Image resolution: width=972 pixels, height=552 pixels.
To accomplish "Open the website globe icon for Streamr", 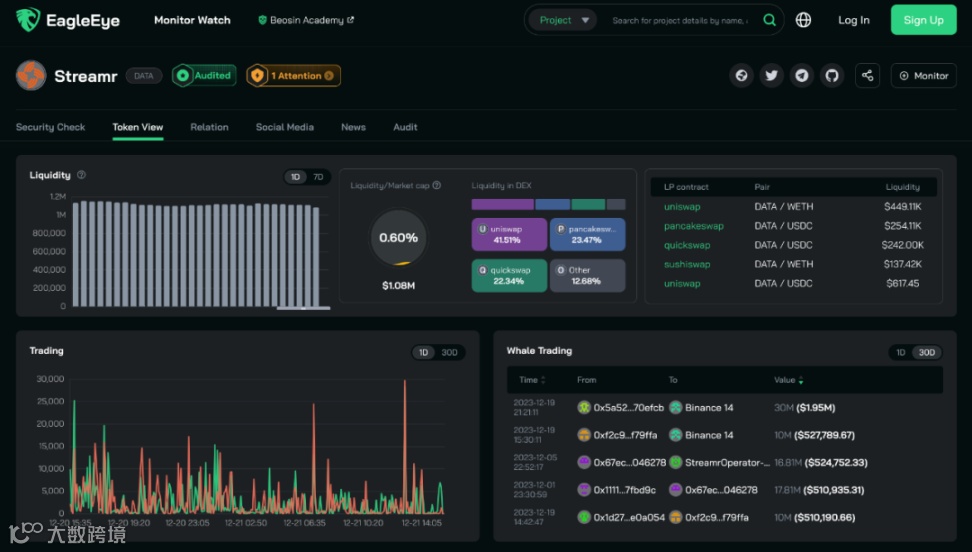I will pyautogui.click(x=741, y=76).
